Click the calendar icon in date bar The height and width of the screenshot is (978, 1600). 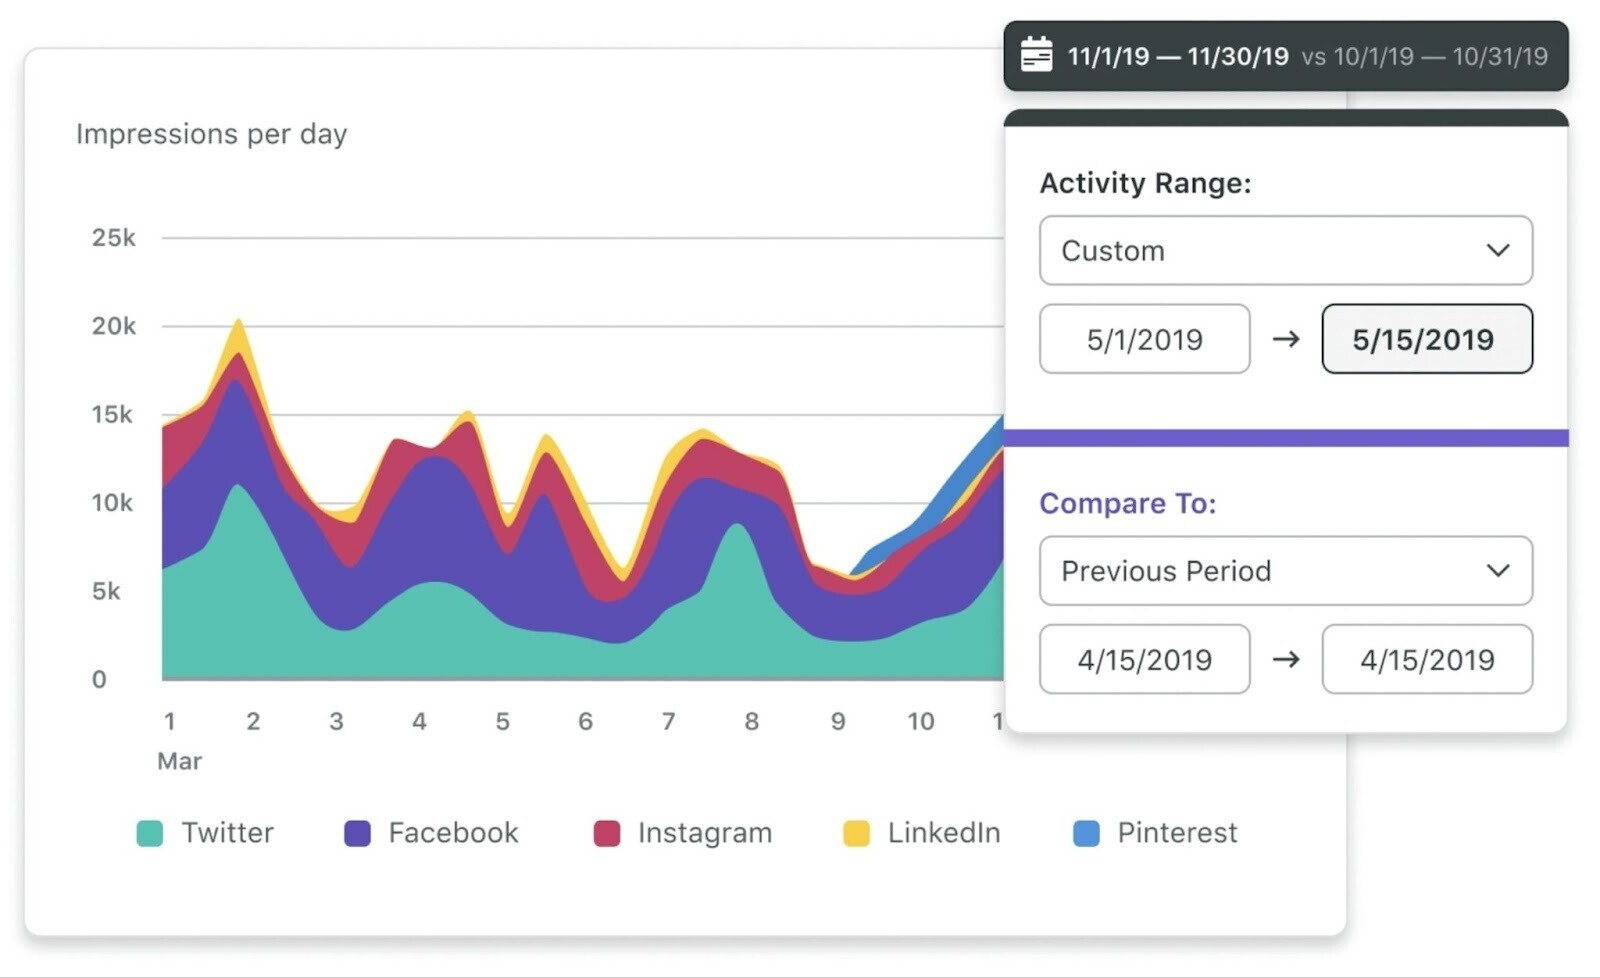point(1036,55)
